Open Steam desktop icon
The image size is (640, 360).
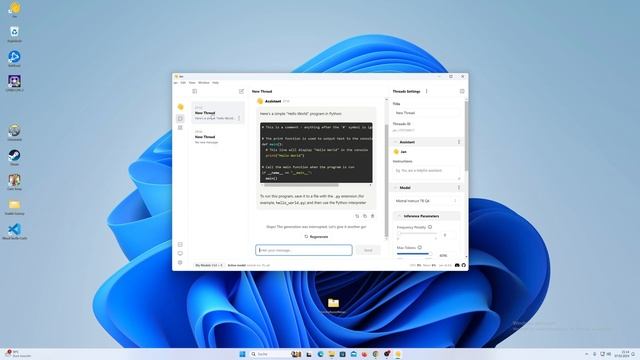[14, 158]
